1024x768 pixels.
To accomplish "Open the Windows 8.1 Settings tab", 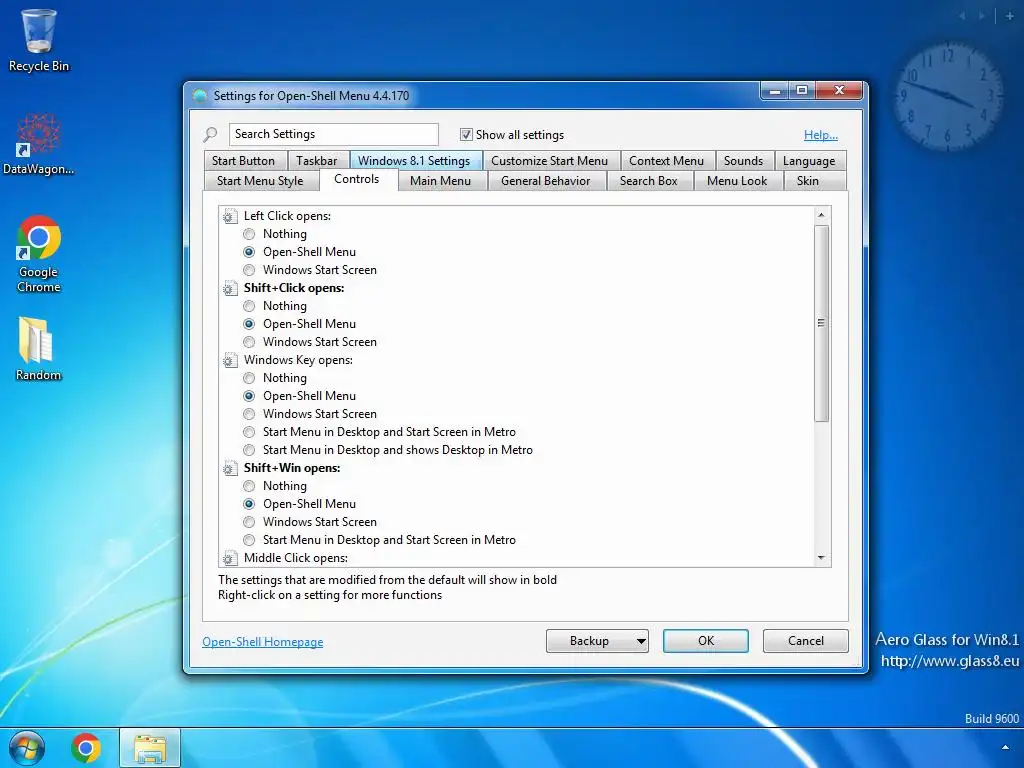I will pos(414,161).
